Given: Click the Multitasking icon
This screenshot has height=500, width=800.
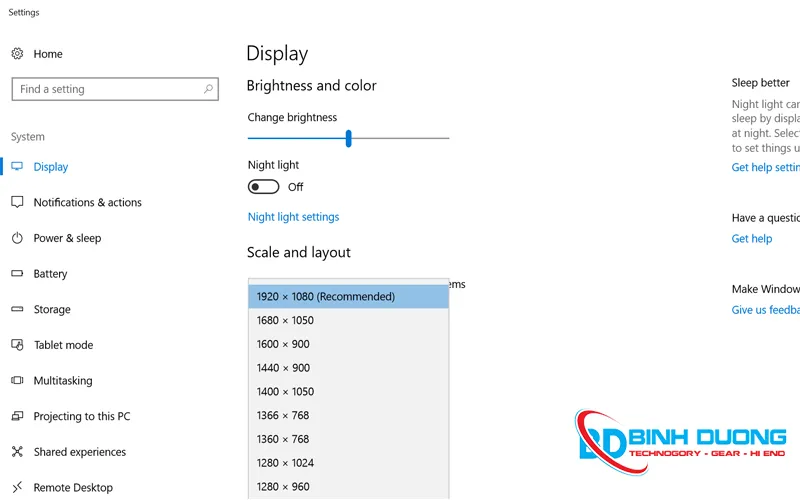Looking at the screenshot, I should coord(17,380).
